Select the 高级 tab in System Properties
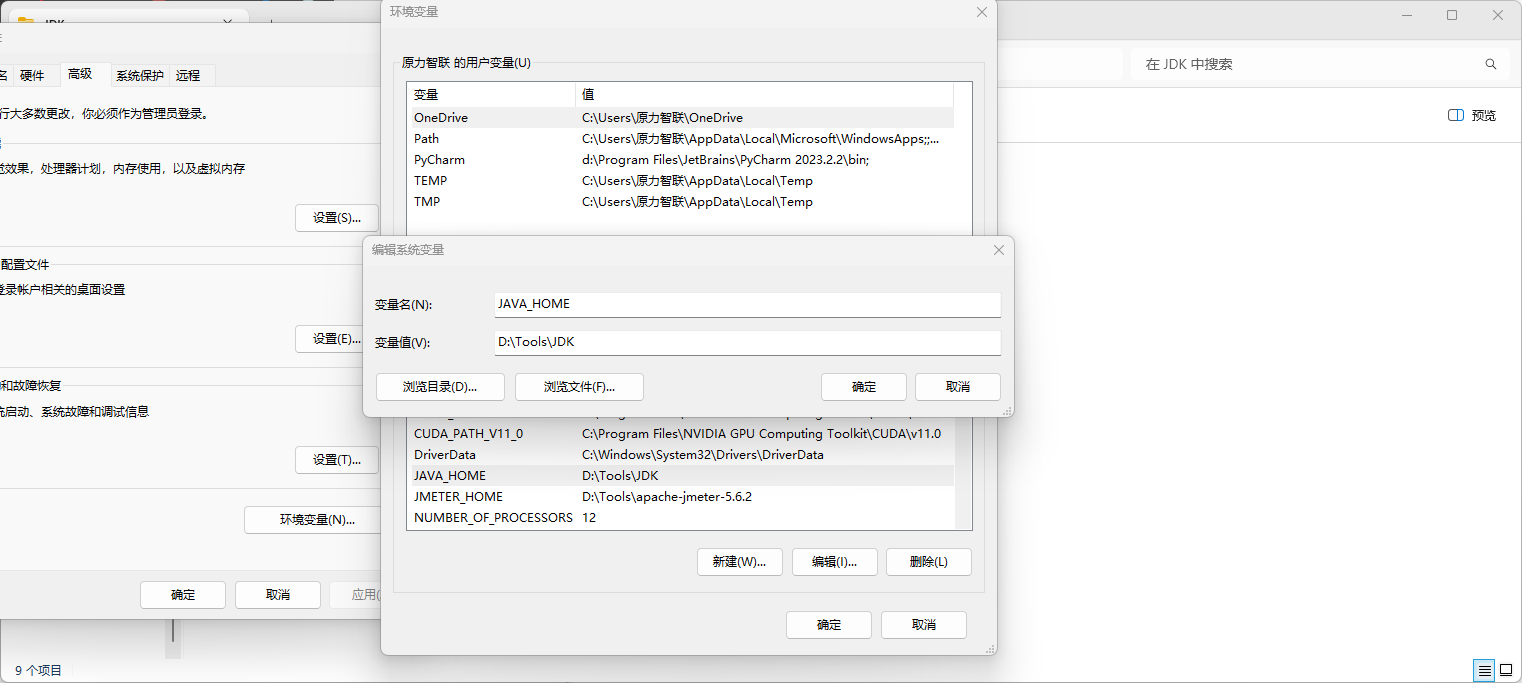 pos(80,74)
